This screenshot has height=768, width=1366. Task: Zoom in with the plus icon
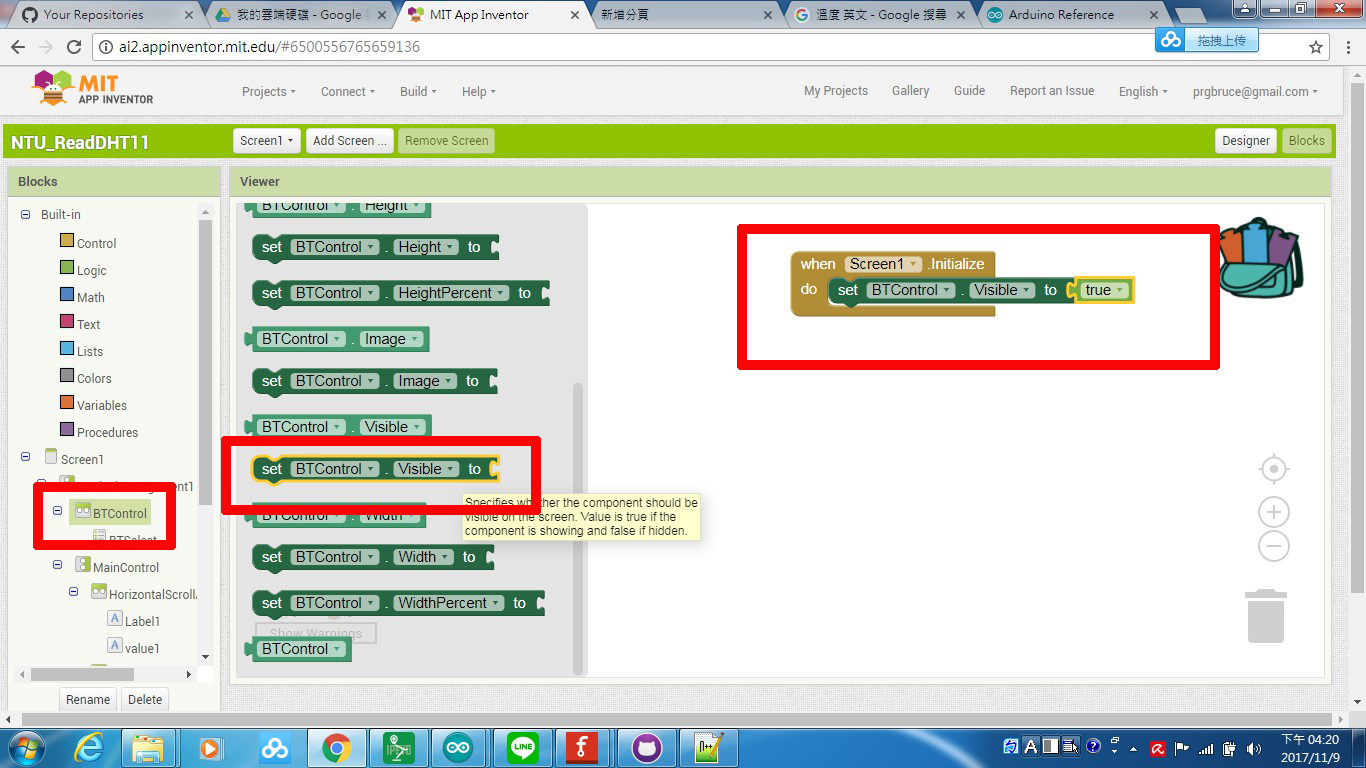click(1273, 512)
